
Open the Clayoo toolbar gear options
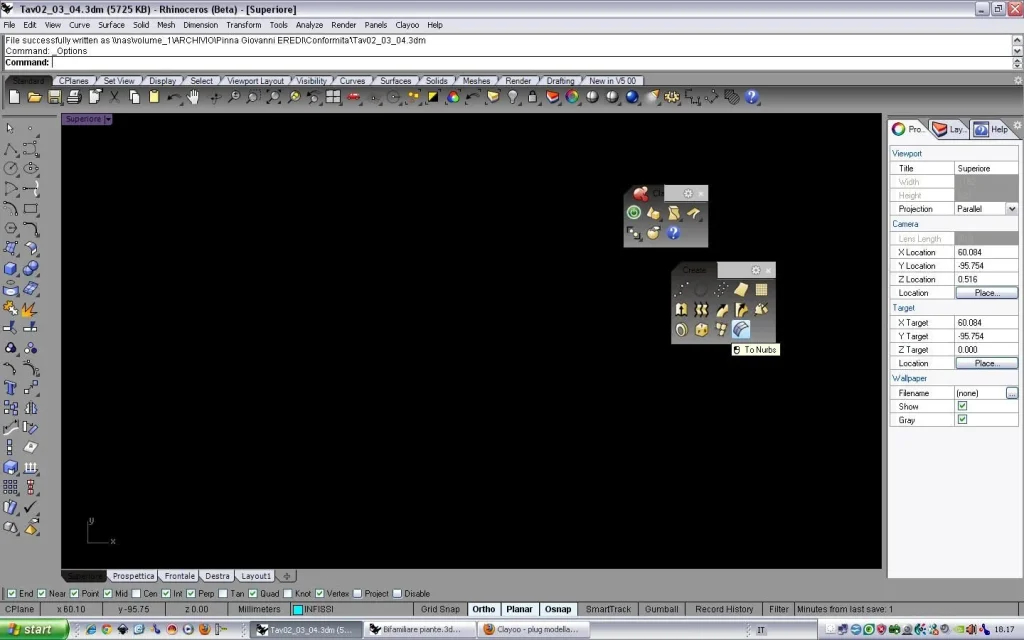[688, 194]
